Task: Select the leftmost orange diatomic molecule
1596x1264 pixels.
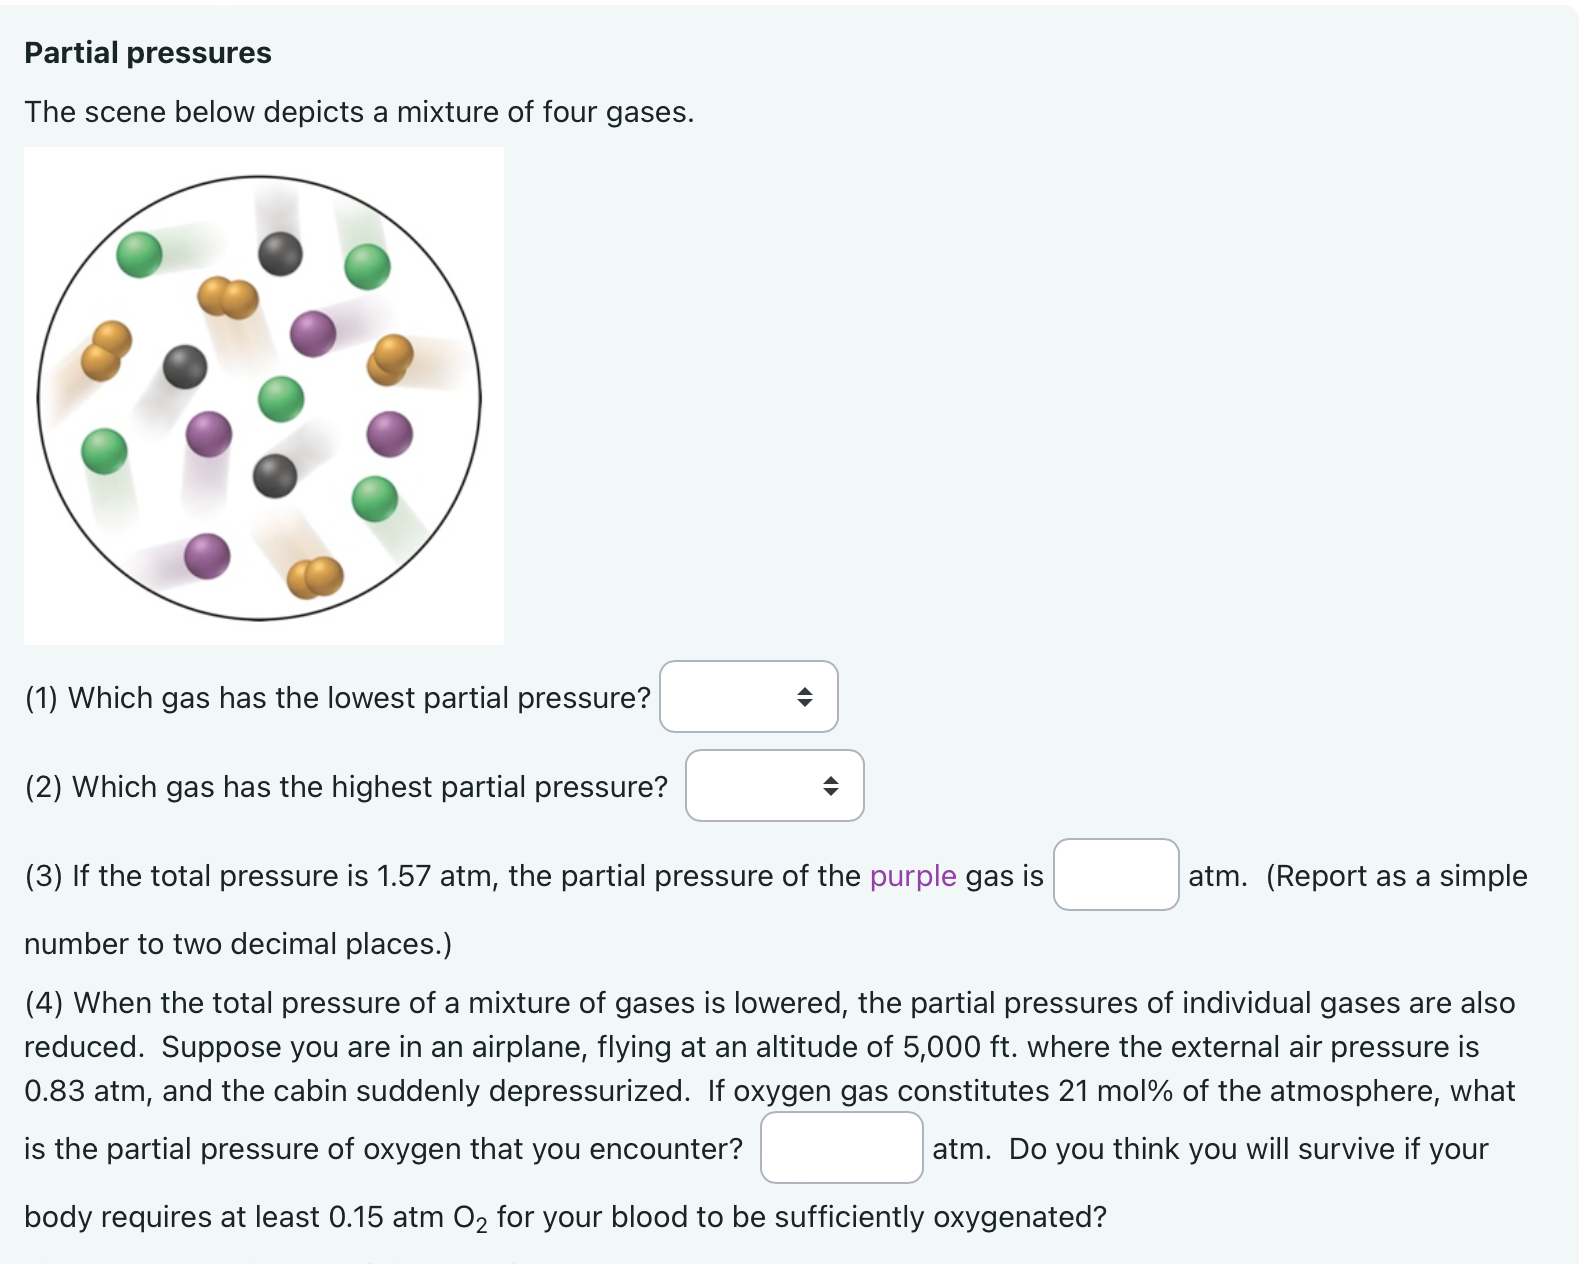Action: [x=106, y=350]
